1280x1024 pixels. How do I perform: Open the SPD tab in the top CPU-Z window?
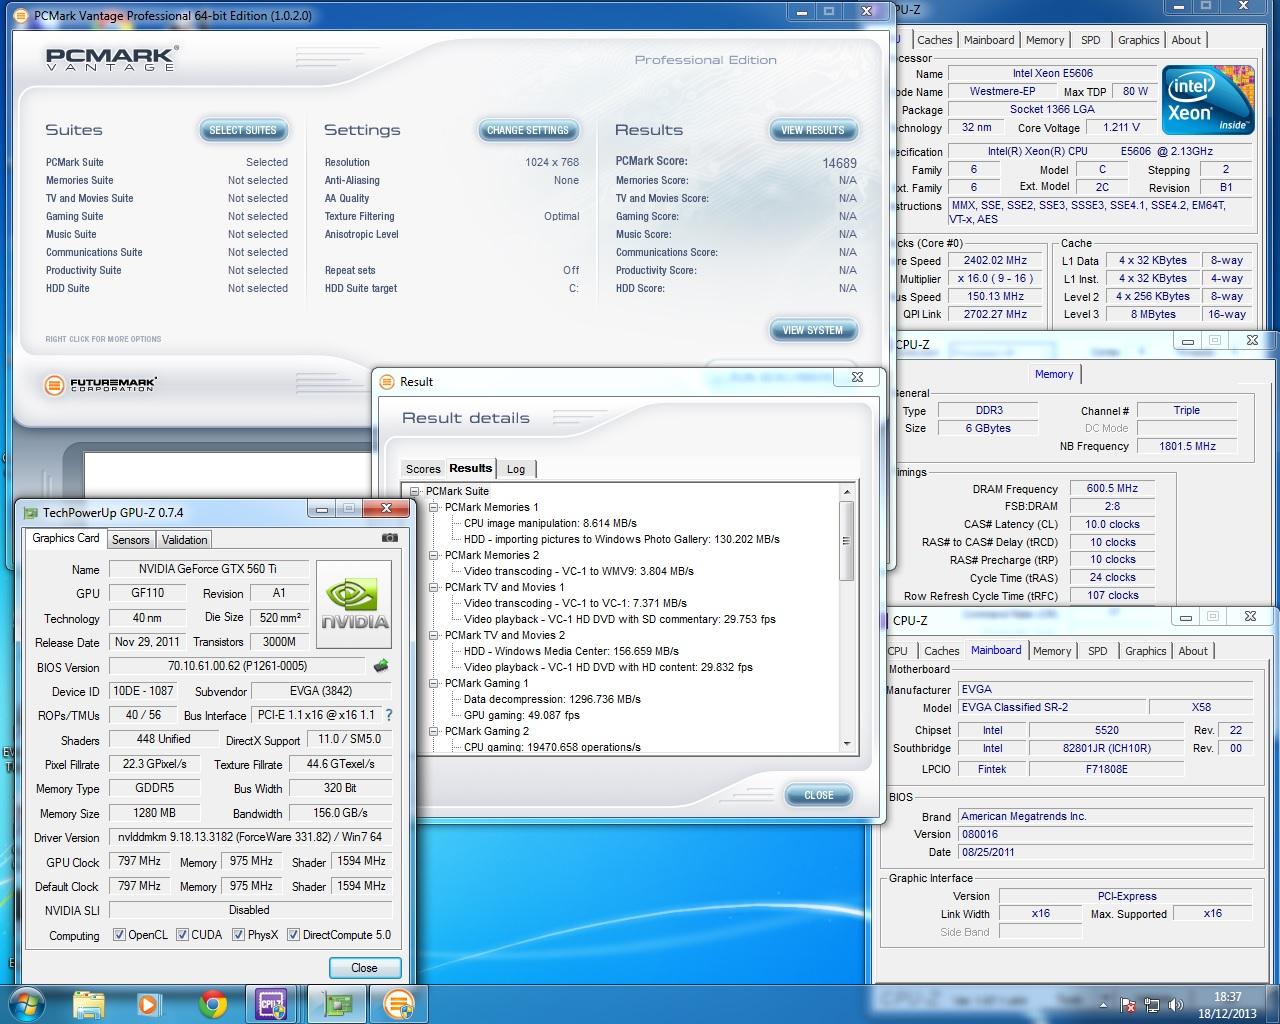pyautogui.click(x=1091, y=40)
